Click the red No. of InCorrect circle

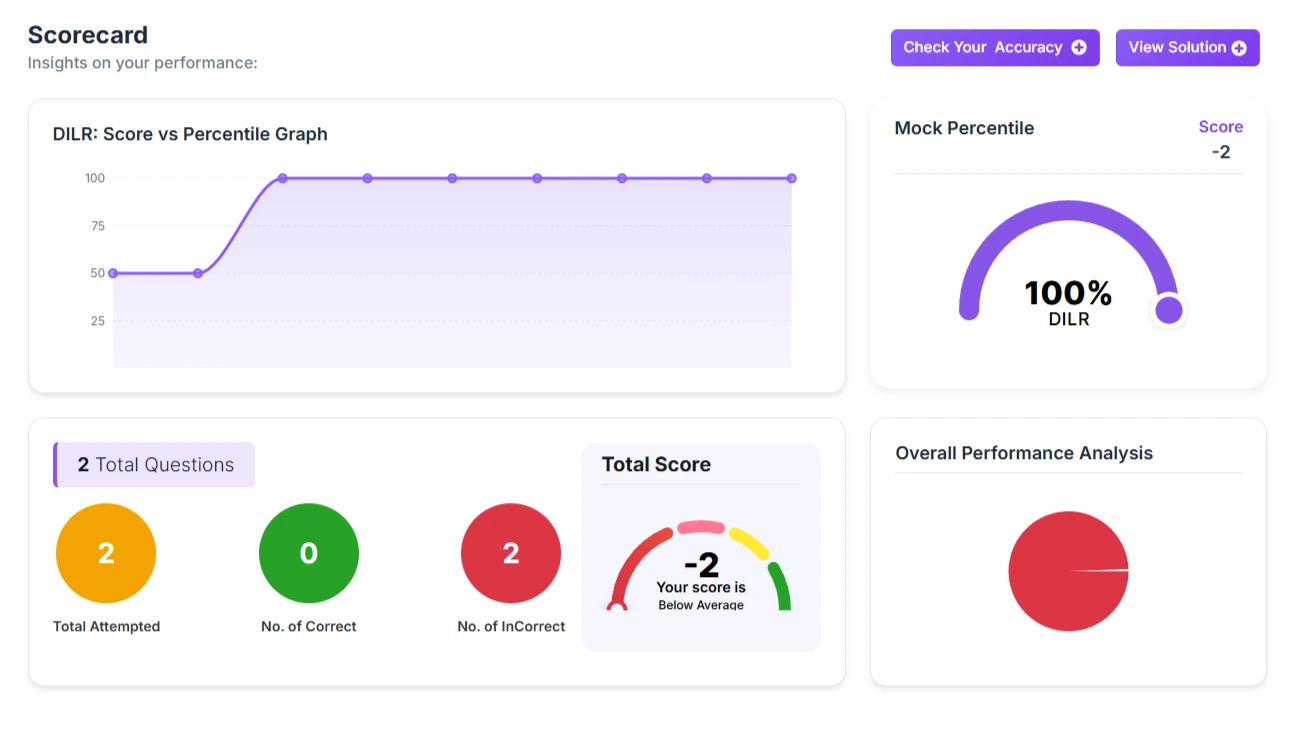click(x=511, y=553)
